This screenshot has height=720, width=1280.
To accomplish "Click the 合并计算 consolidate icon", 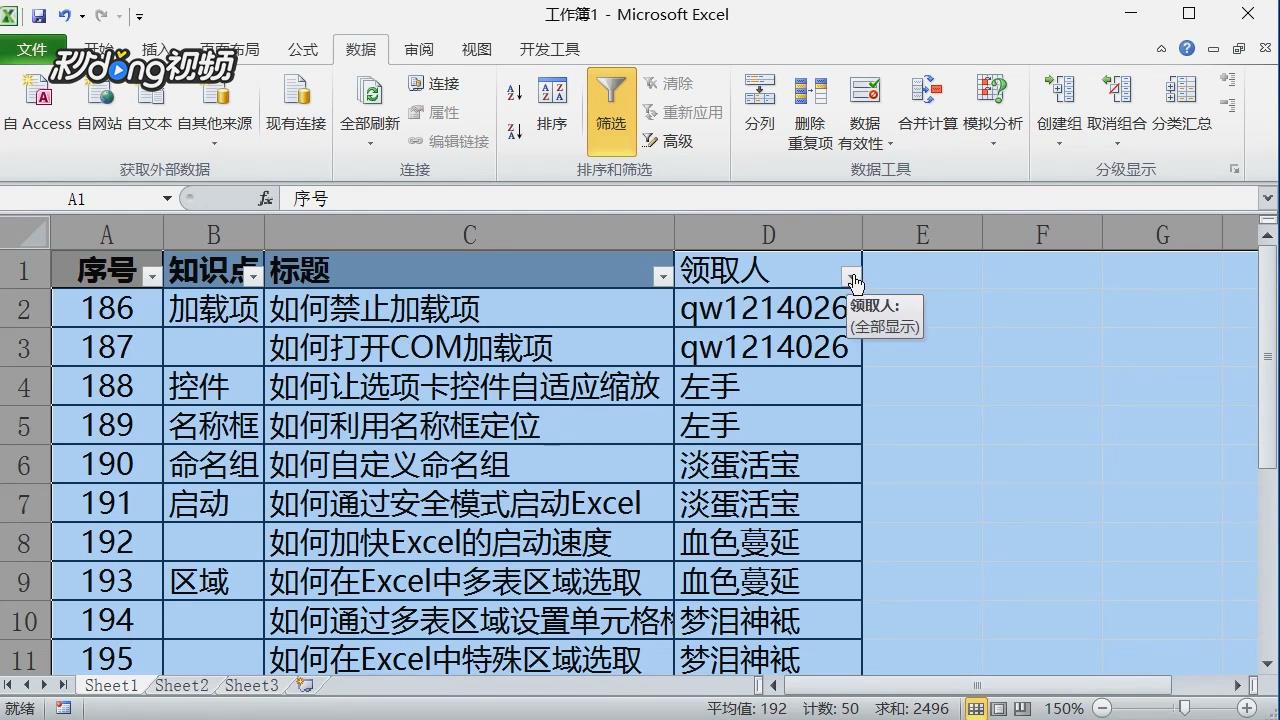I will [927, 90].
